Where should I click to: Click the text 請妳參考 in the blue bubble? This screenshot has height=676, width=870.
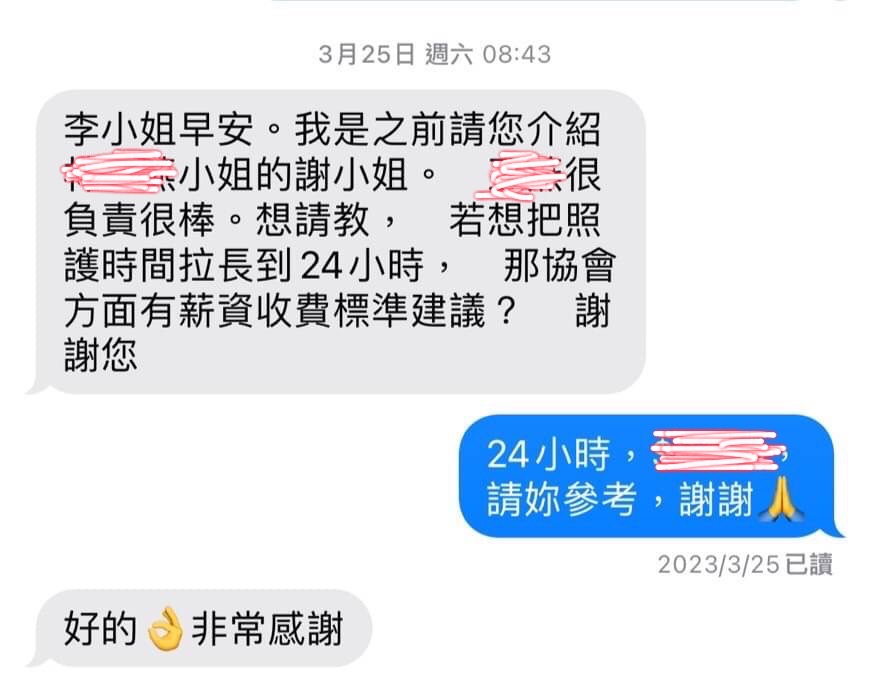[x=561, y=500]
